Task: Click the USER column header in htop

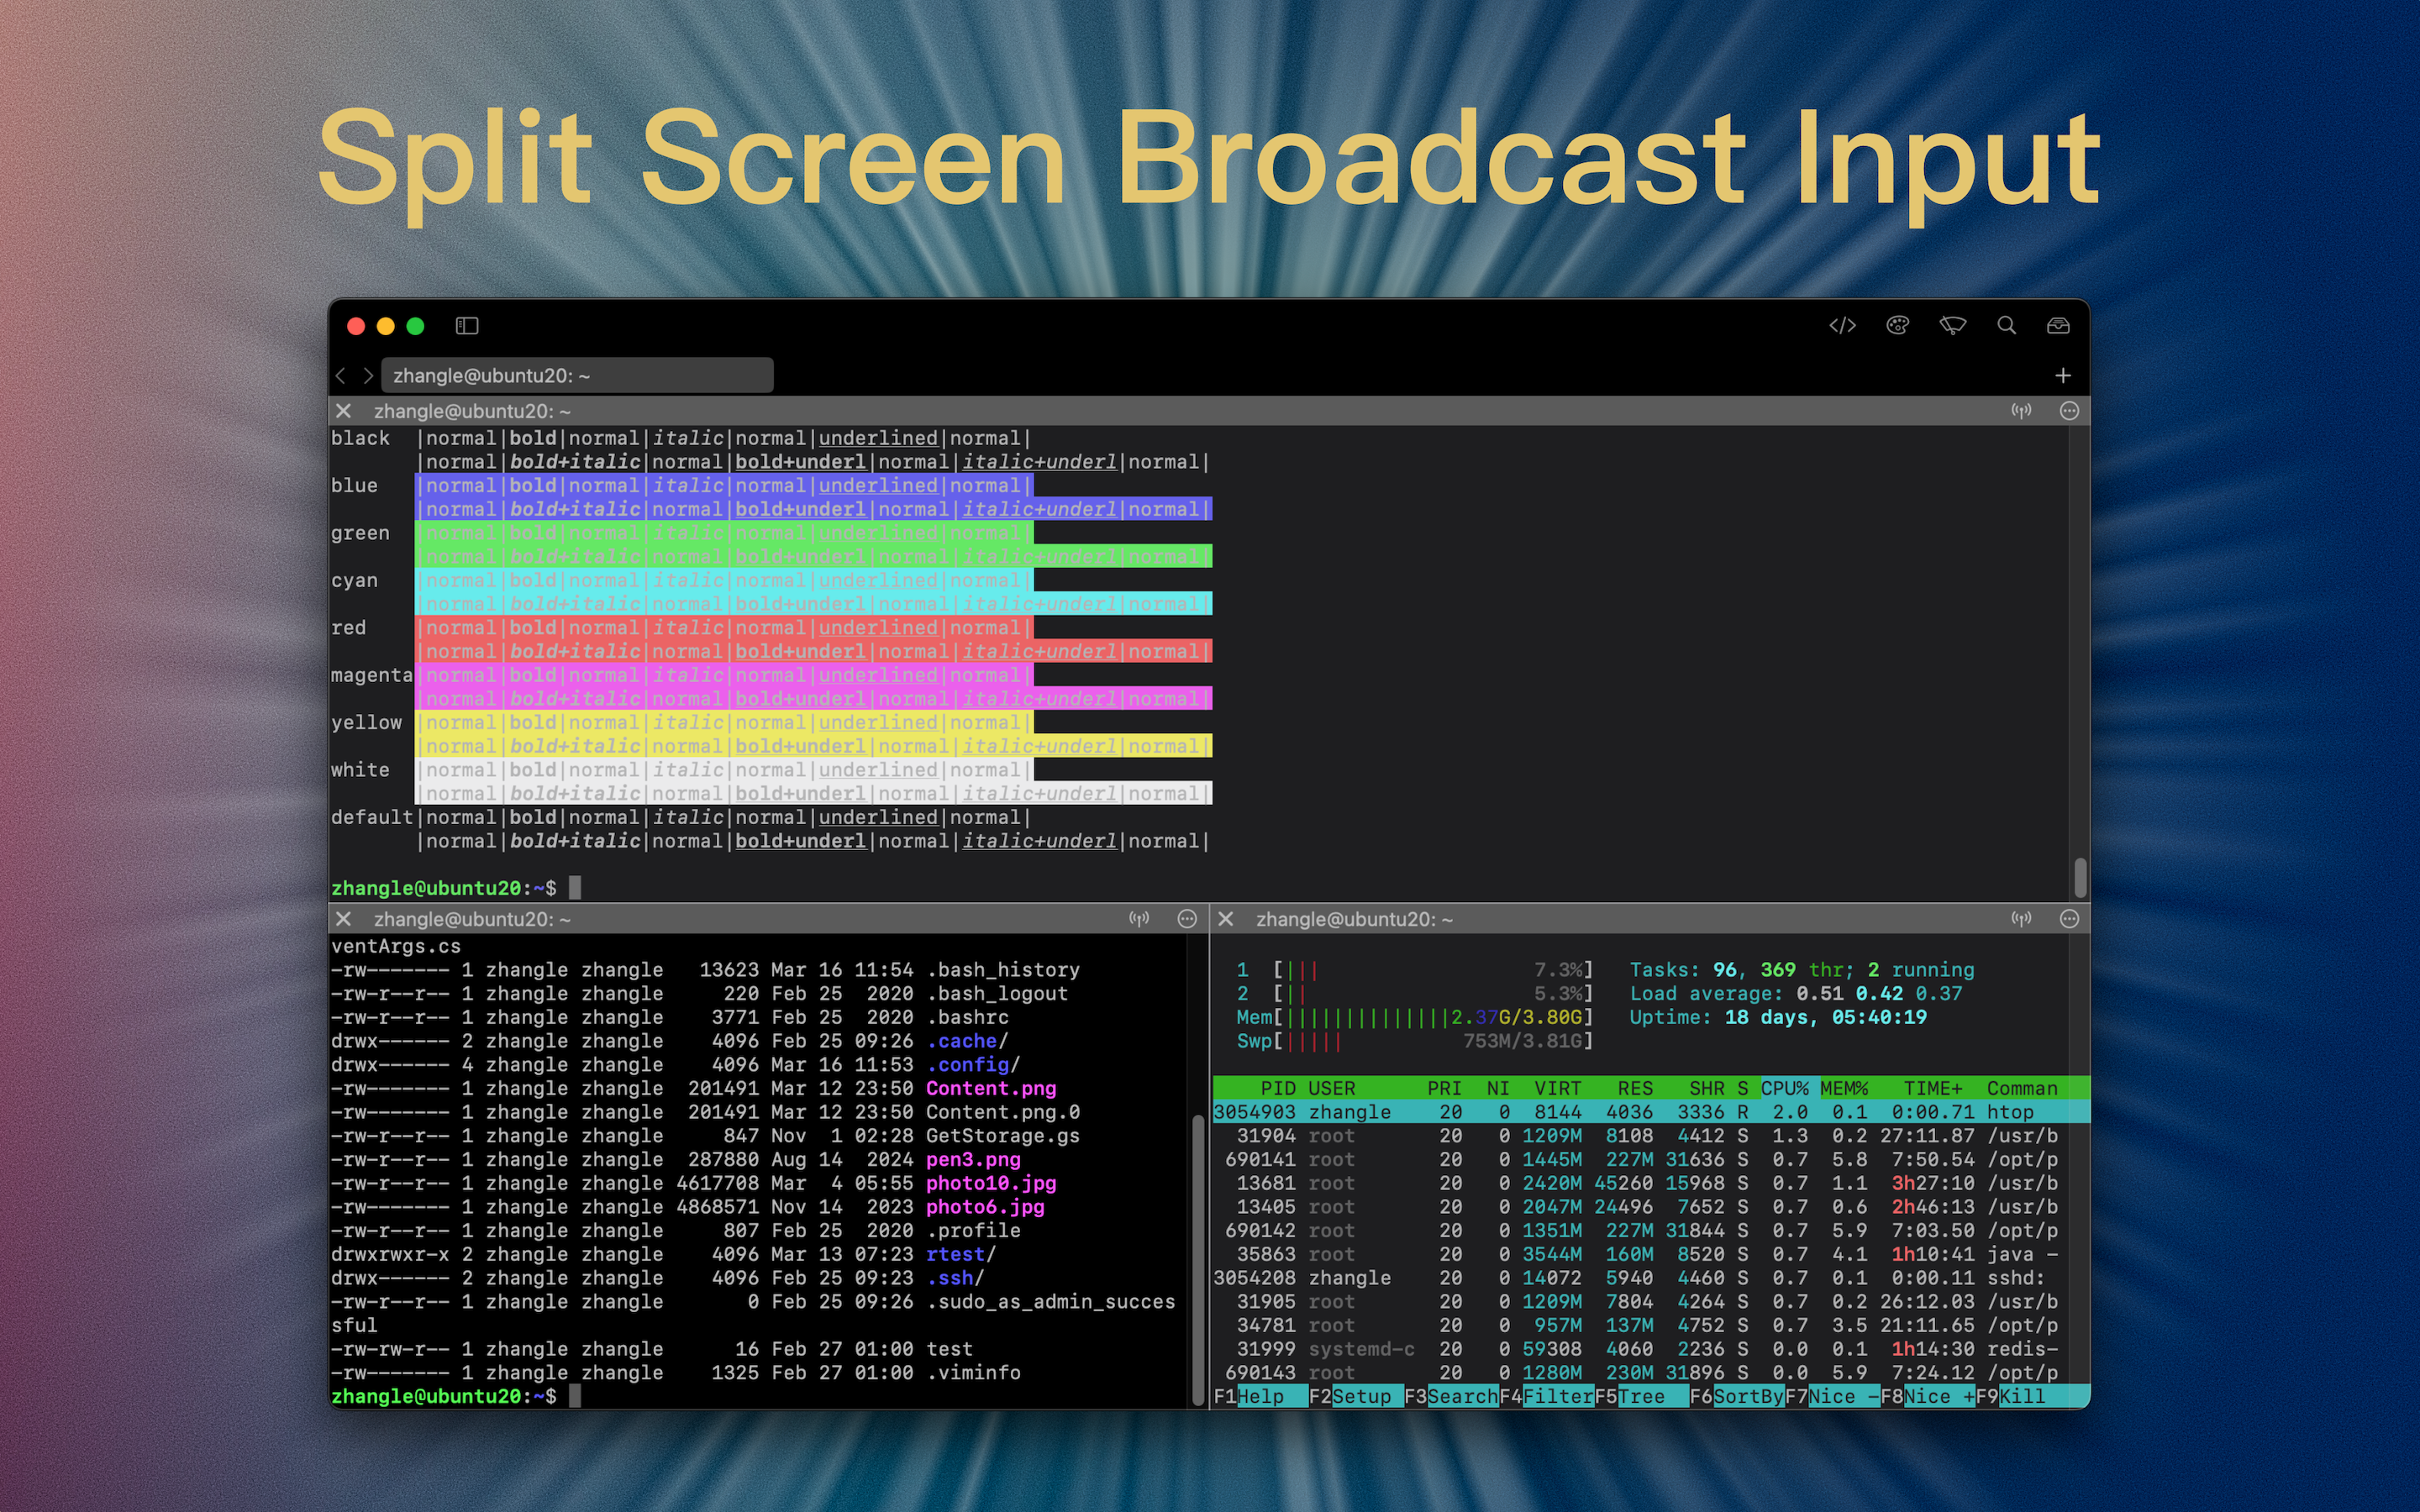Action: [1331, 1088]
